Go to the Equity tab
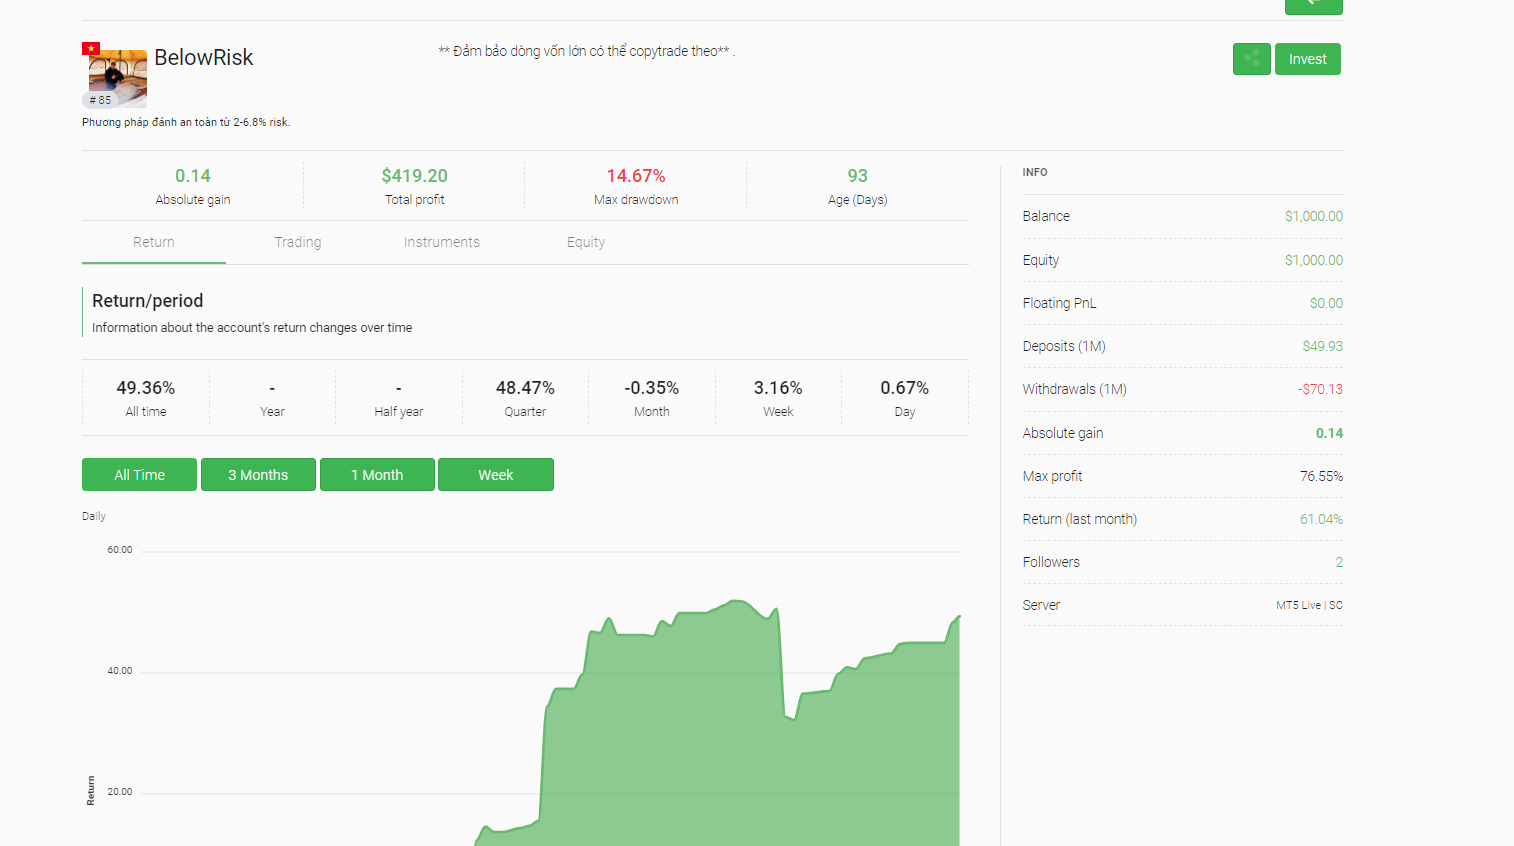 tap(586, 242)
